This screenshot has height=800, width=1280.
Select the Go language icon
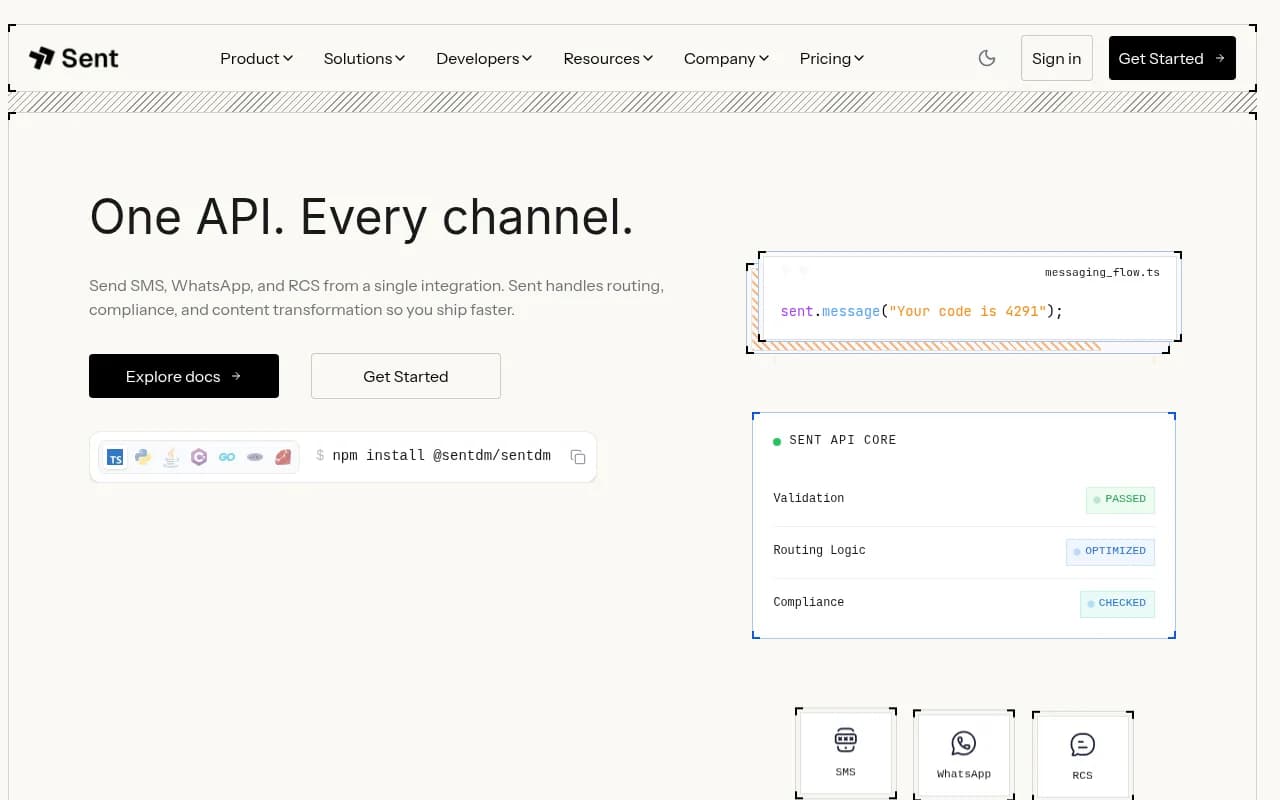pyautogui.click(x=227, y=457)
